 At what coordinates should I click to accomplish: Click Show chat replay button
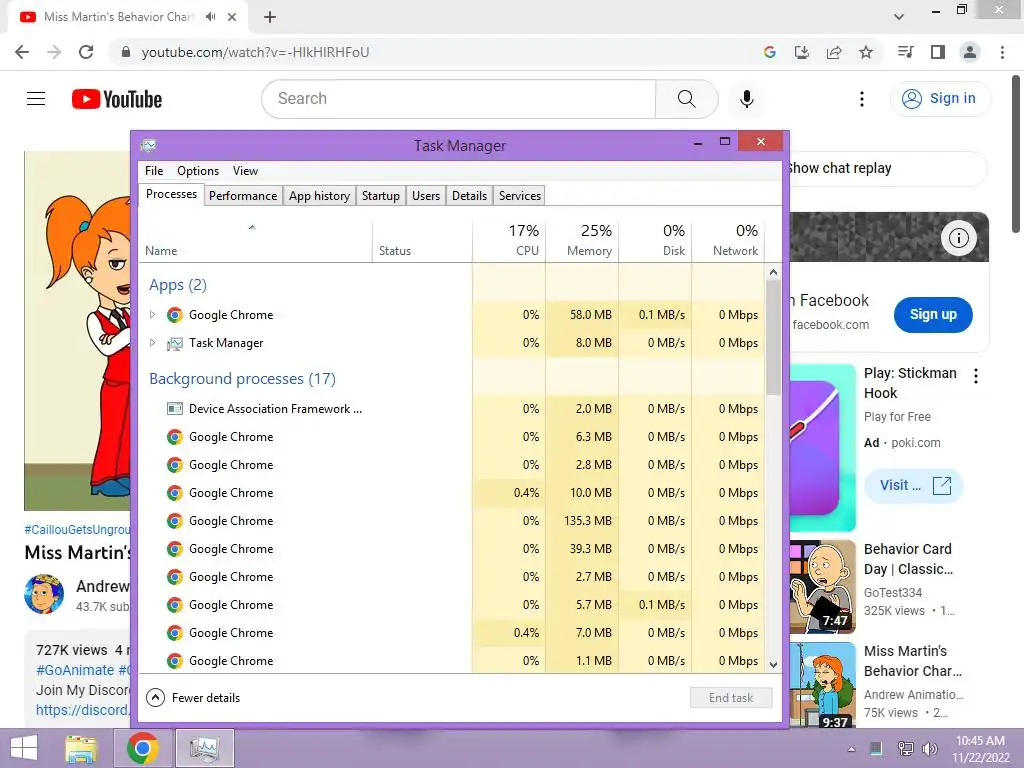coord(887,168)
